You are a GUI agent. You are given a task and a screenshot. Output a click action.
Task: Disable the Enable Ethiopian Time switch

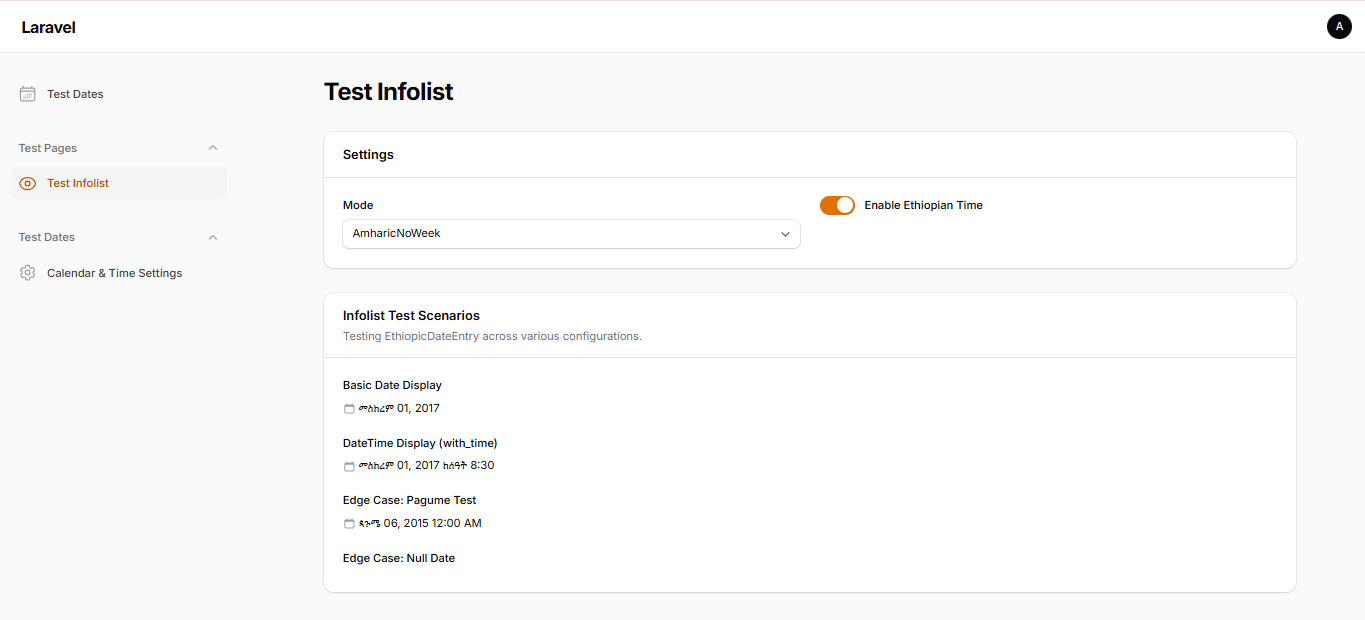point(837,205)
